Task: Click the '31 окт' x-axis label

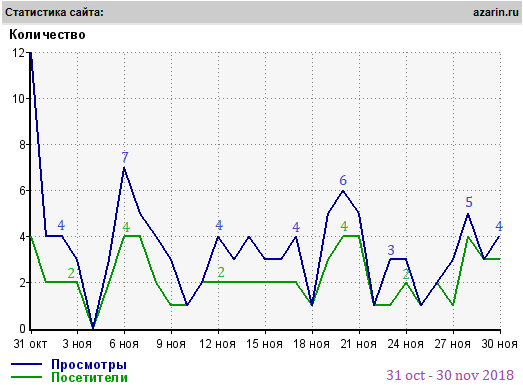Action: point(30,344)
